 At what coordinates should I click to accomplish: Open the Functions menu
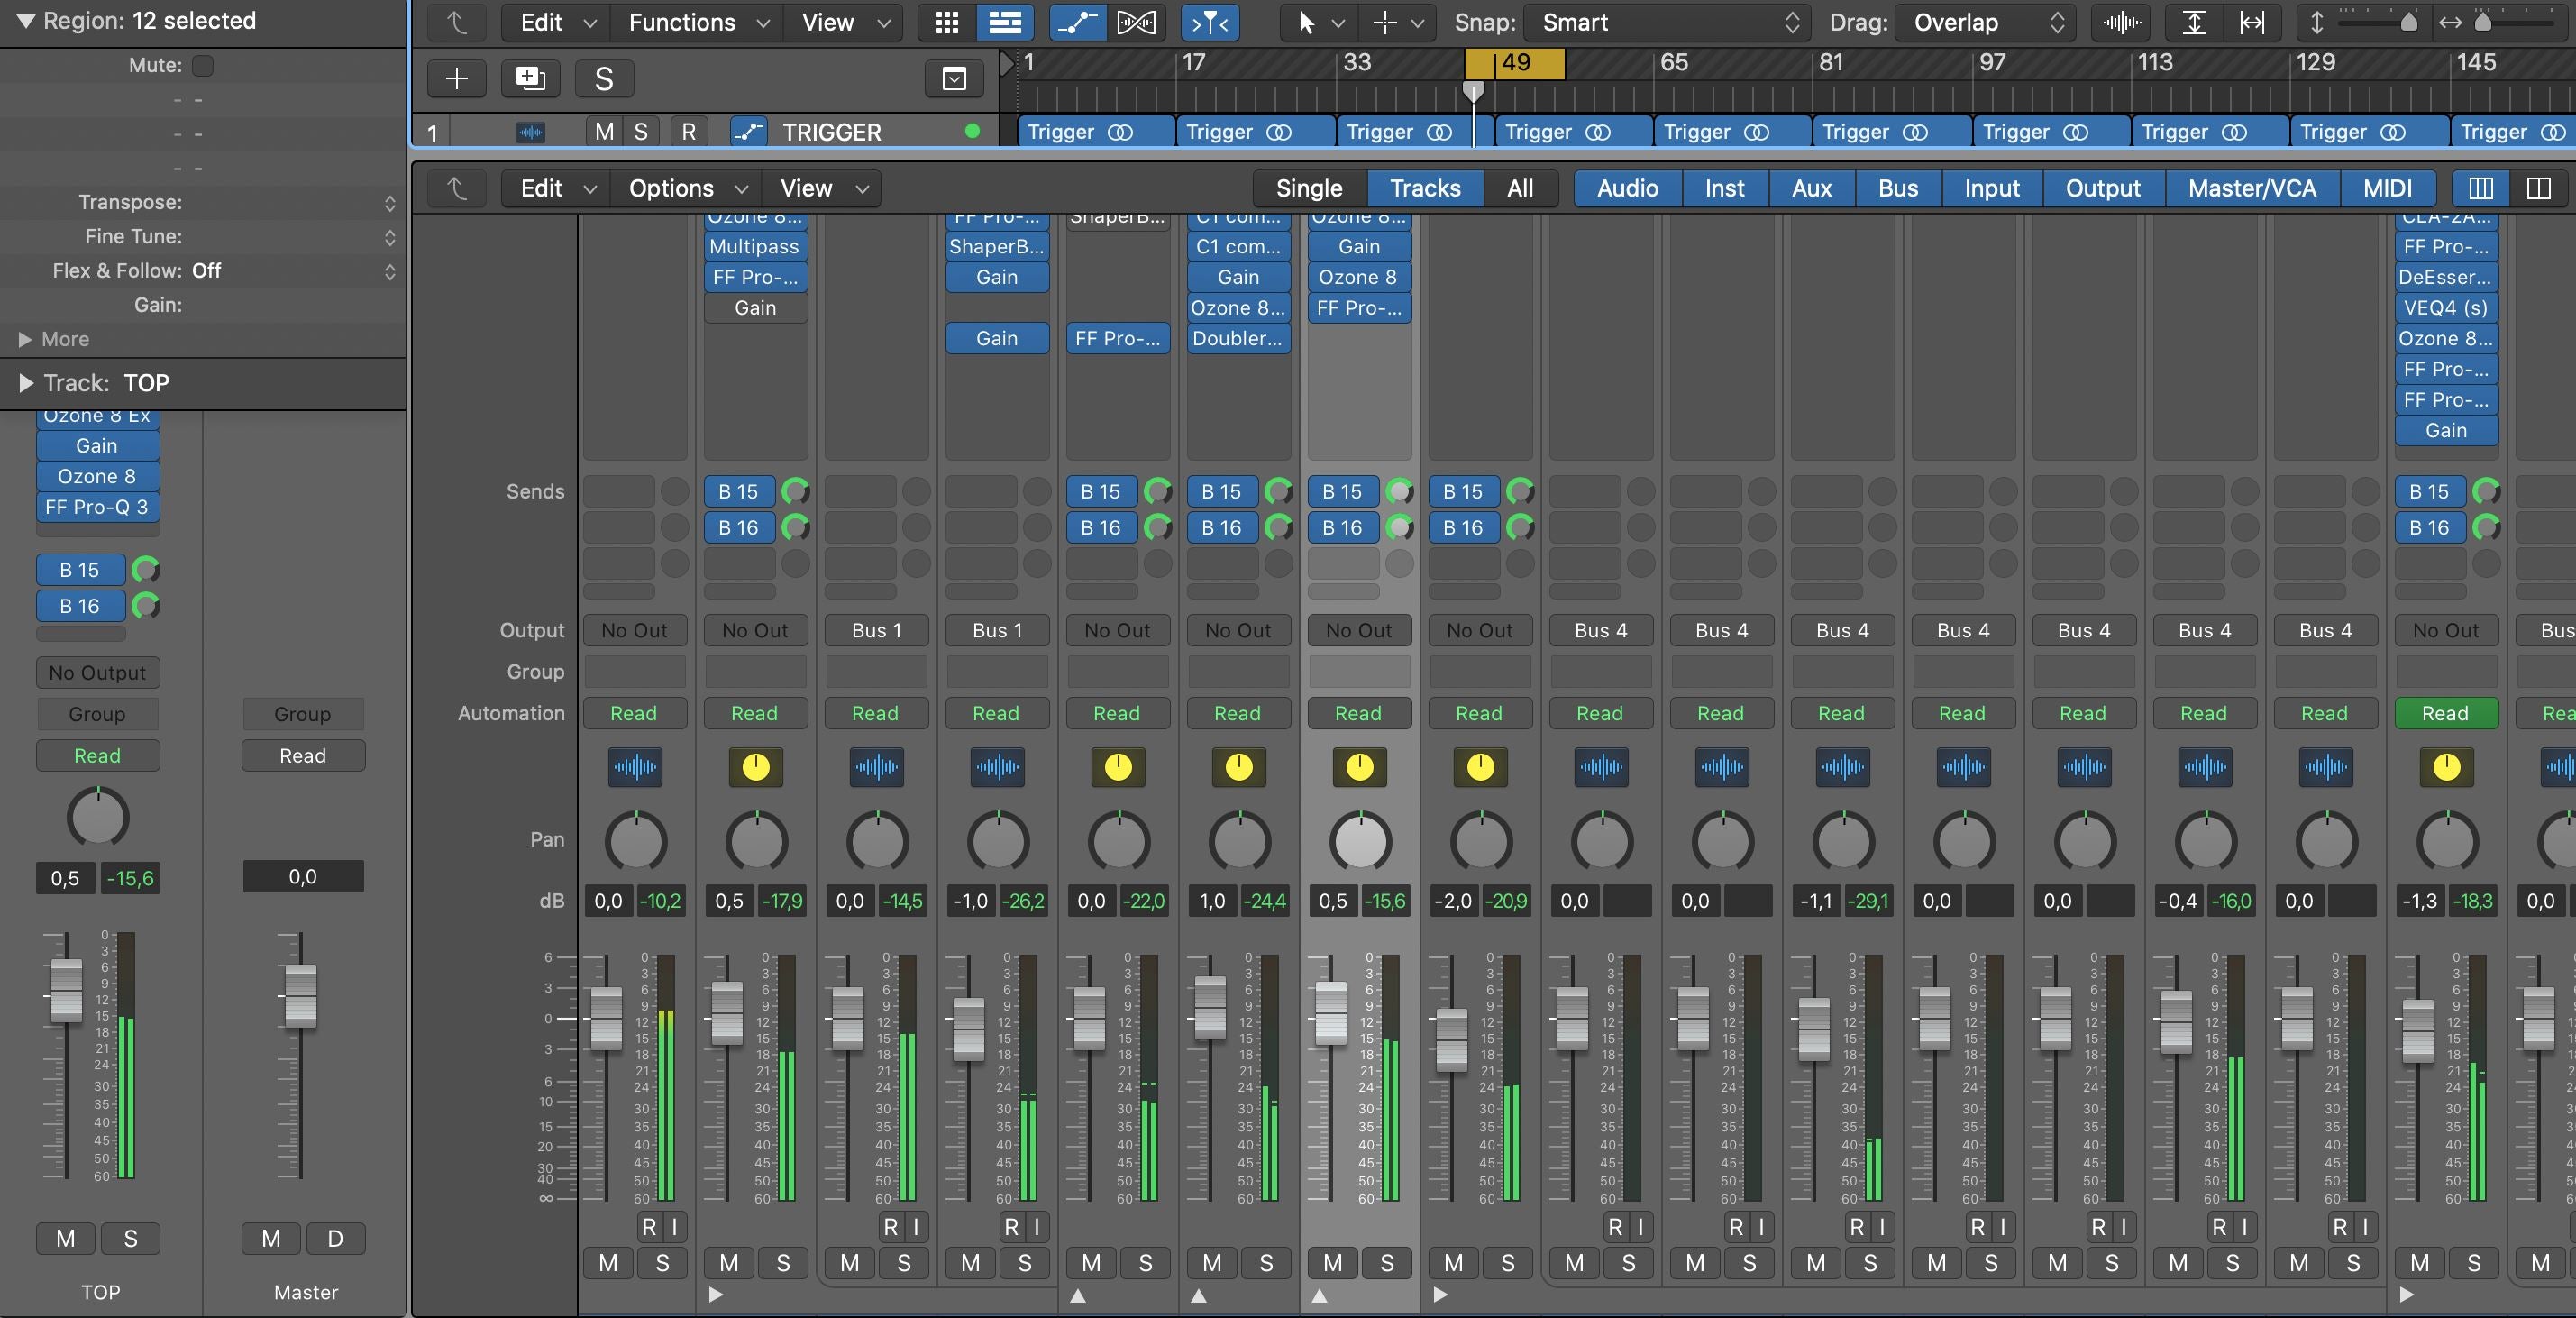[683, 22]
